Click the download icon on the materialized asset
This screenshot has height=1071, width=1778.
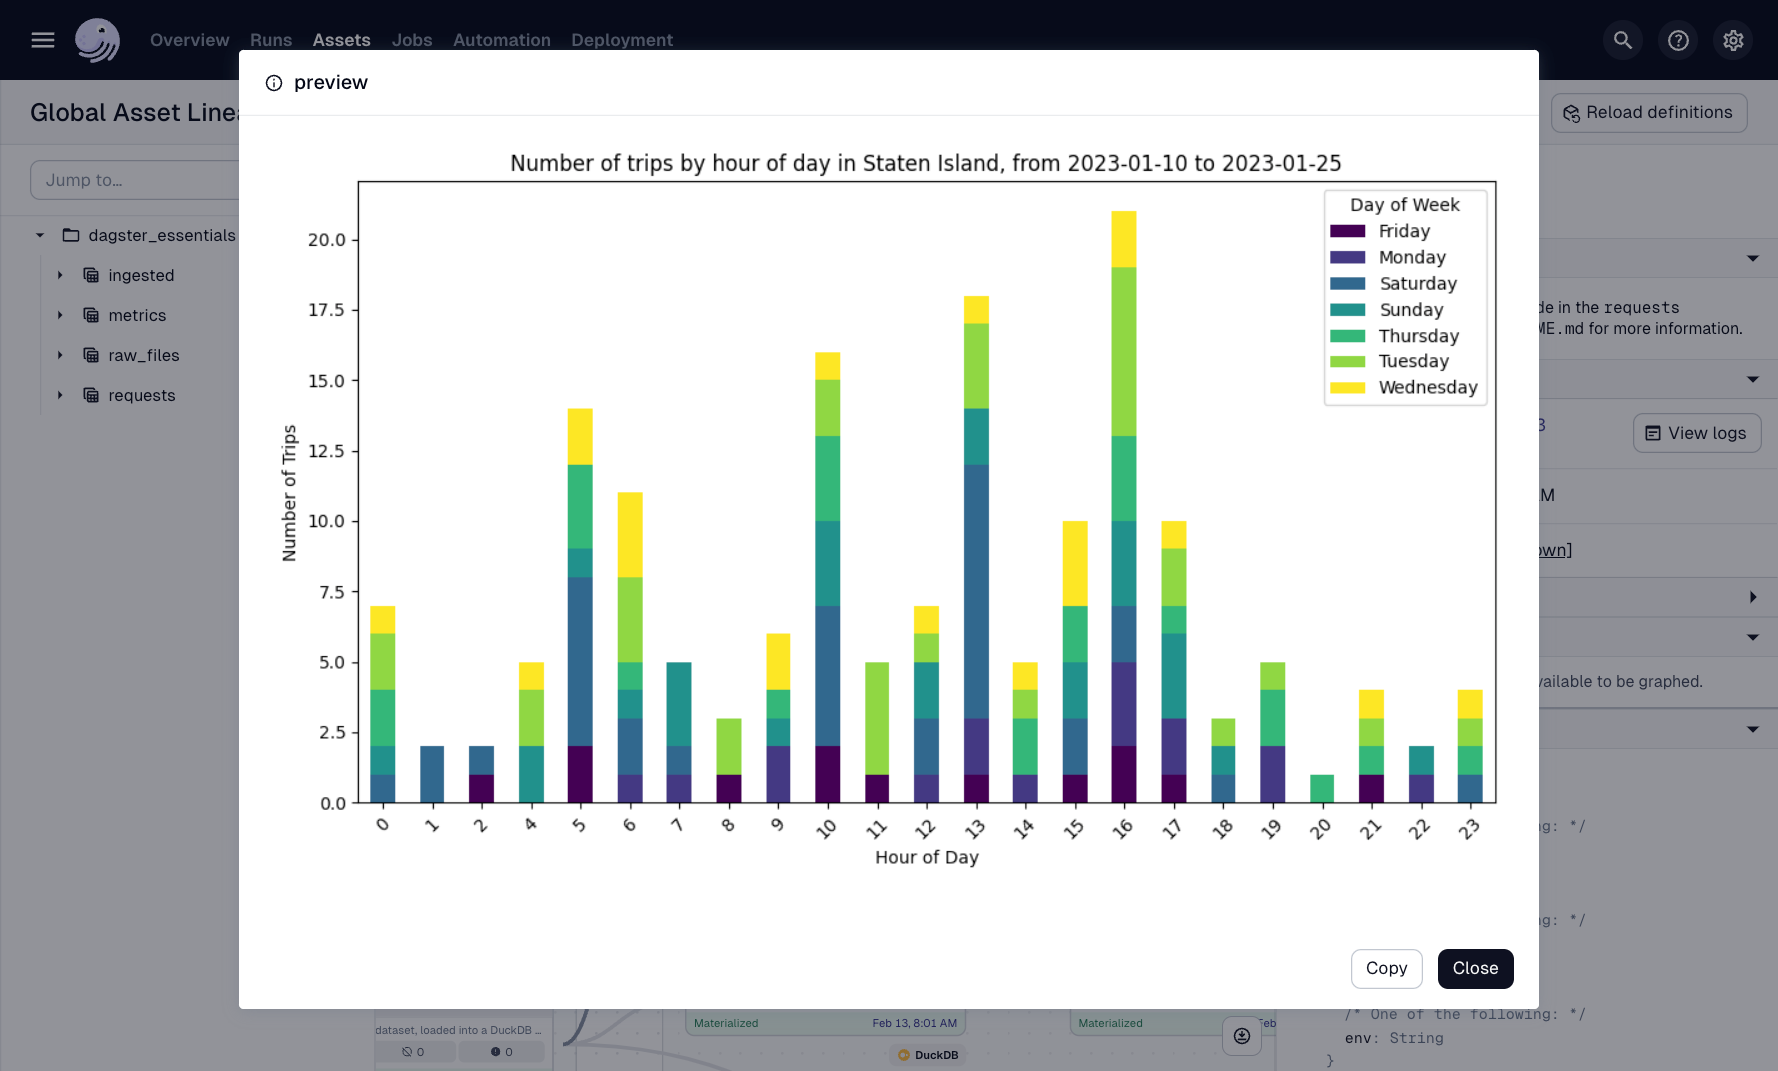[1241, 1037]
